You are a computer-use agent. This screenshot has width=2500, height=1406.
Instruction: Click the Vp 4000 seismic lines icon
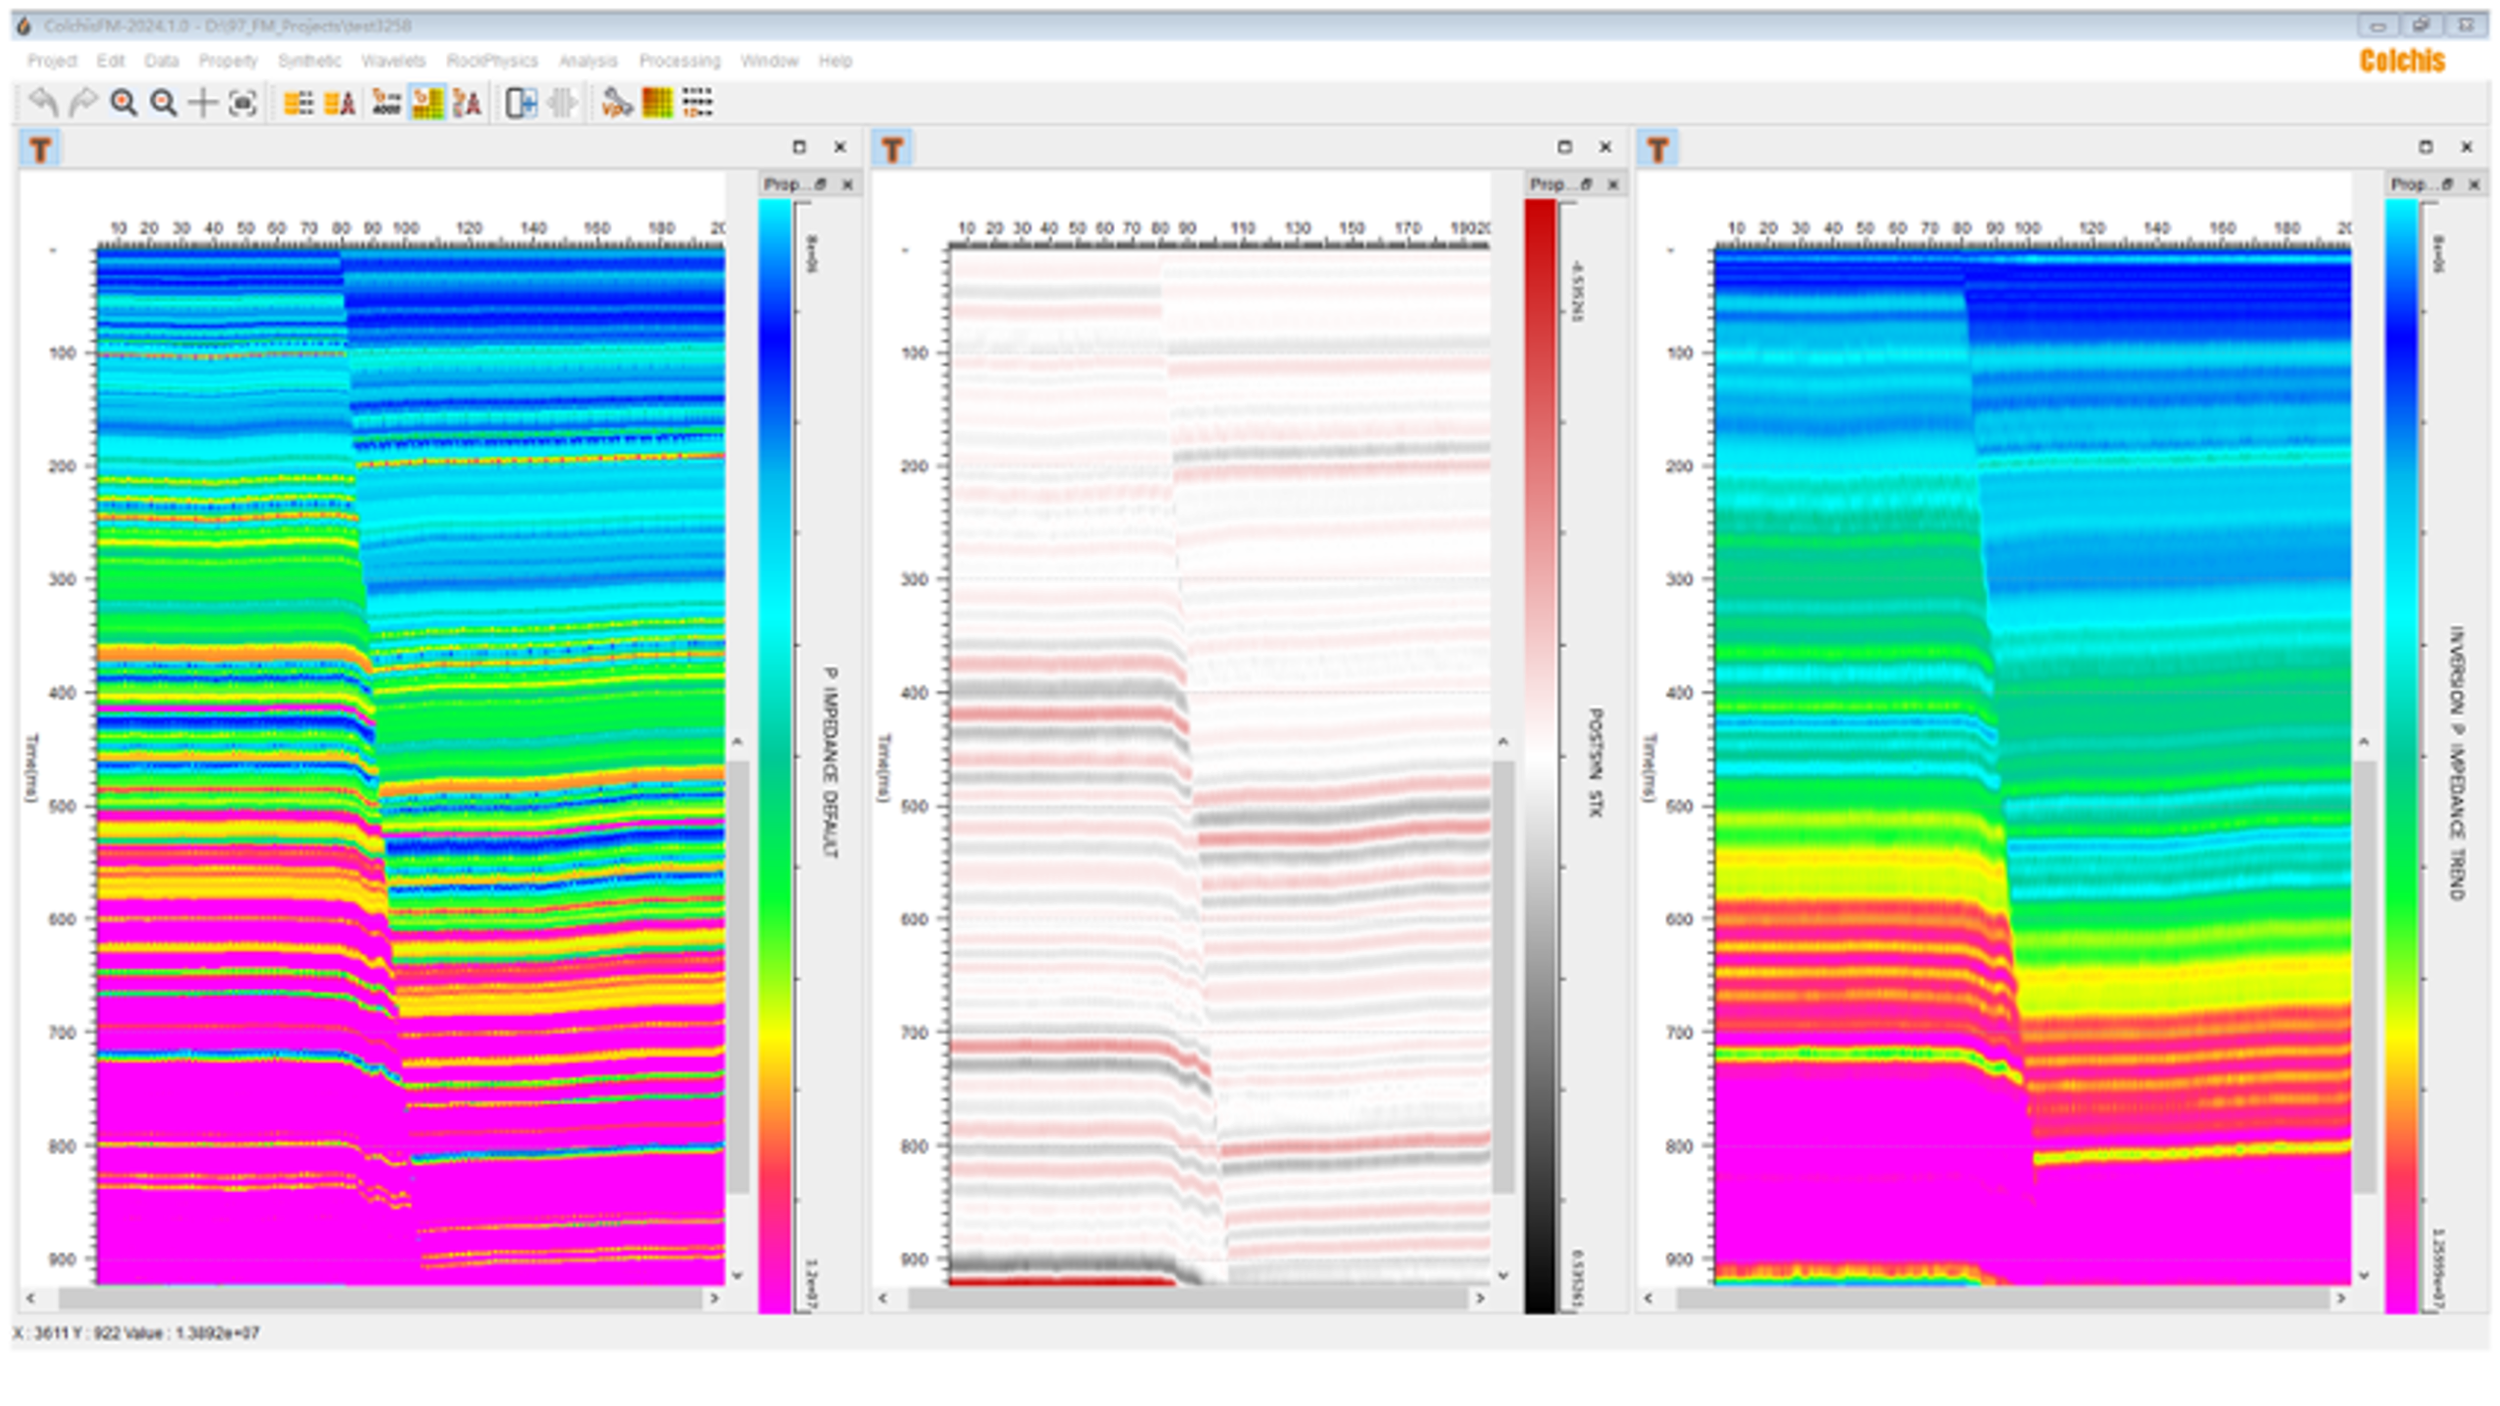(x=386, y=102)
